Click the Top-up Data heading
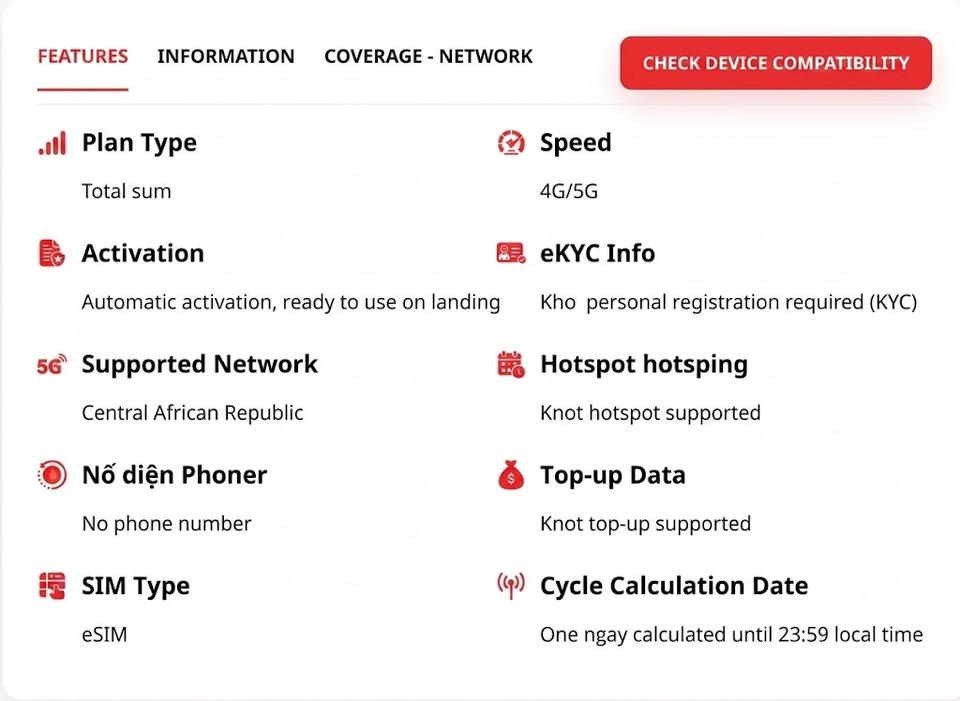960x701 pixels. click(x=613, y=475)
